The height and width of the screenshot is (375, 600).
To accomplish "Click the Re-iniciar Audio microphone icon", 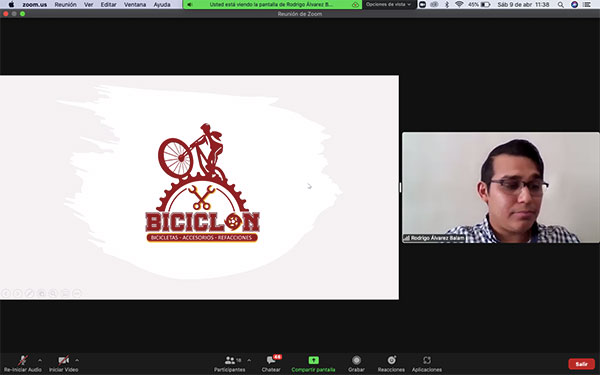I will tap(23, 360).
